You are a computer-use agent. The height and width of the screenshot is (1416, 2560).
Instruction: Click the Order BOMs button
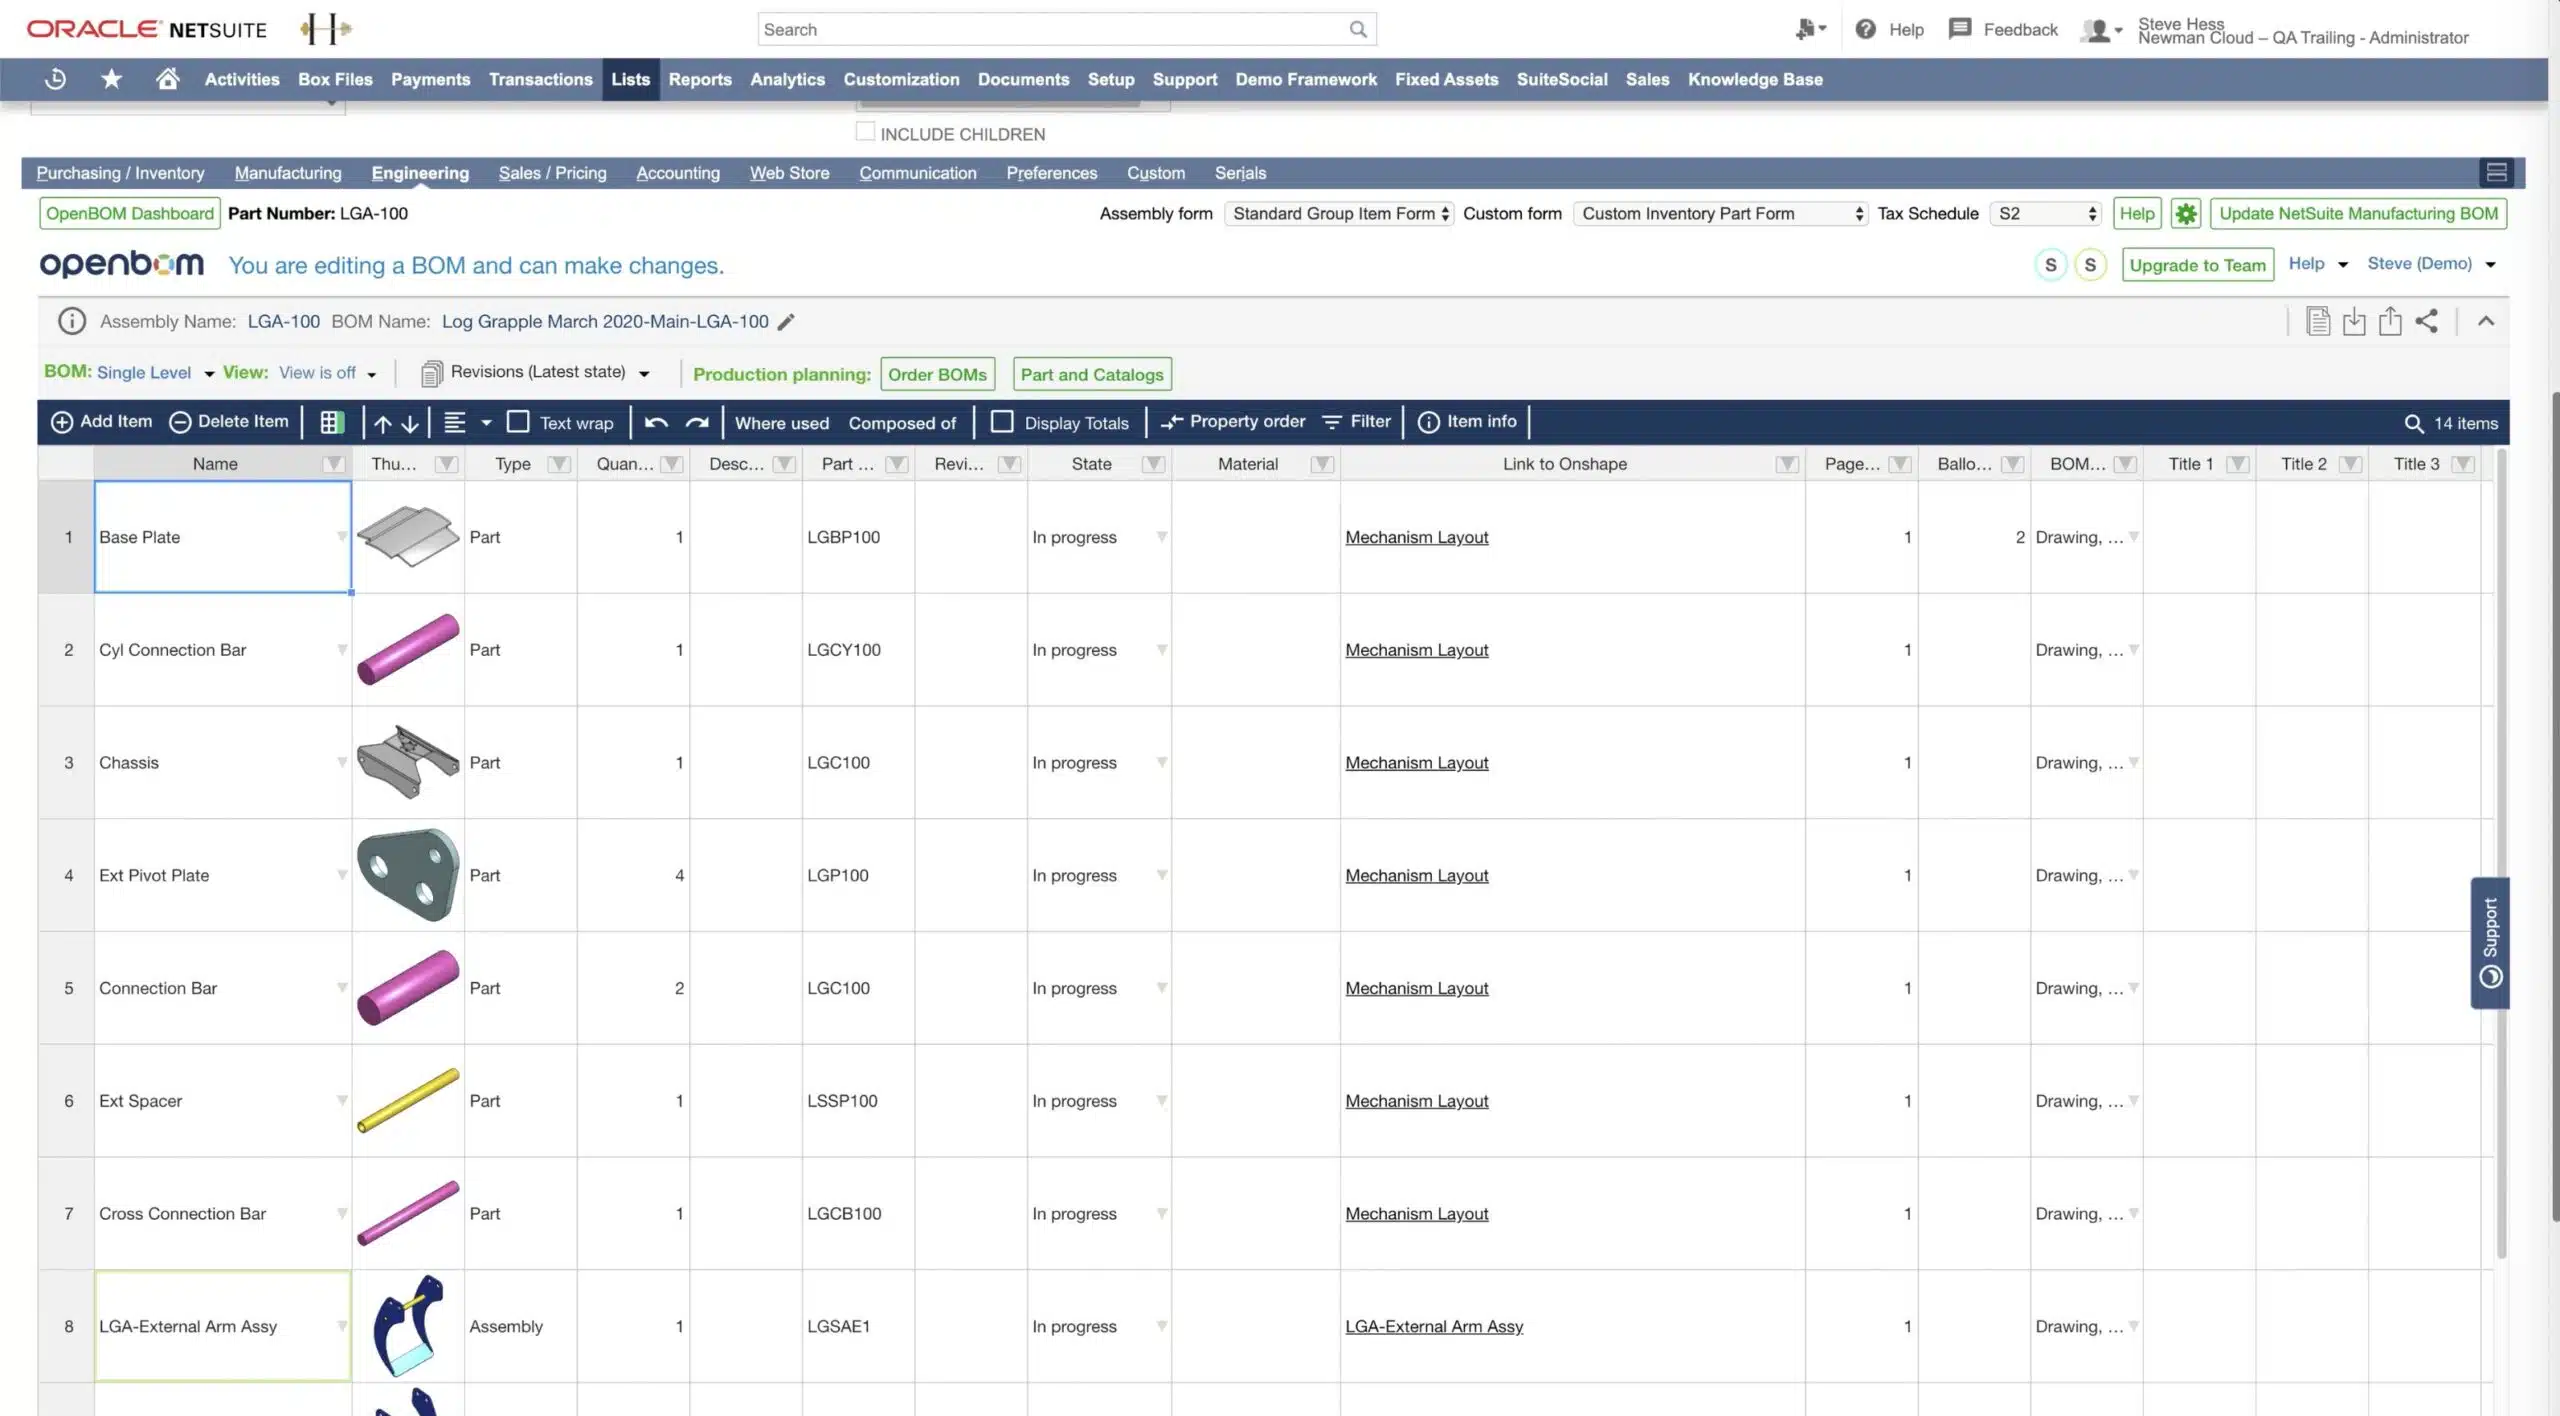pyautogui.click(x=937, y=374)
